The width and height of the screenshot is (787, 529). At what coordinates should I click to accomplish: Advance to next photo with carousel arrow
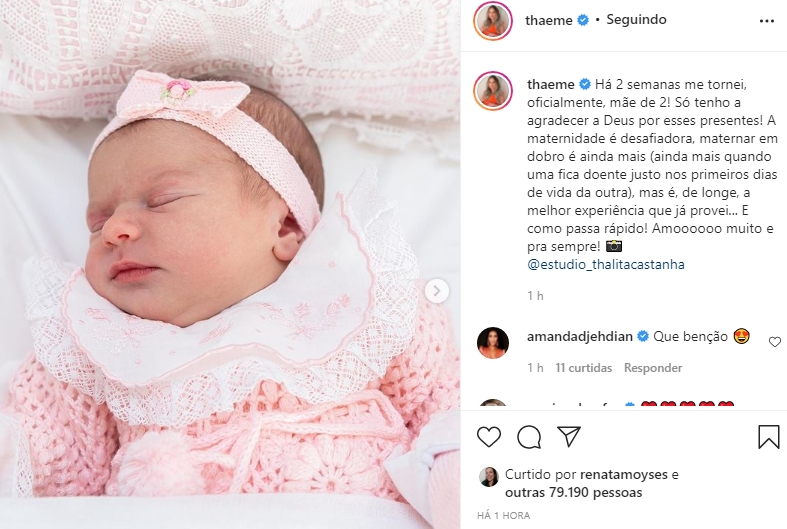(437, 291)
